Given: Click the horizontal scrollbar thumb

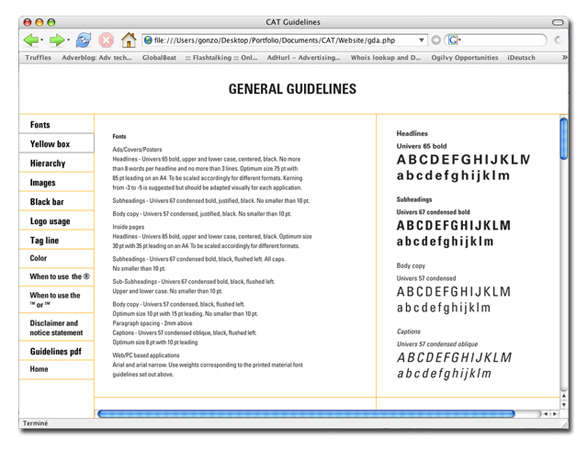Looking at the screenshot, I should click(x=306, y=414).
